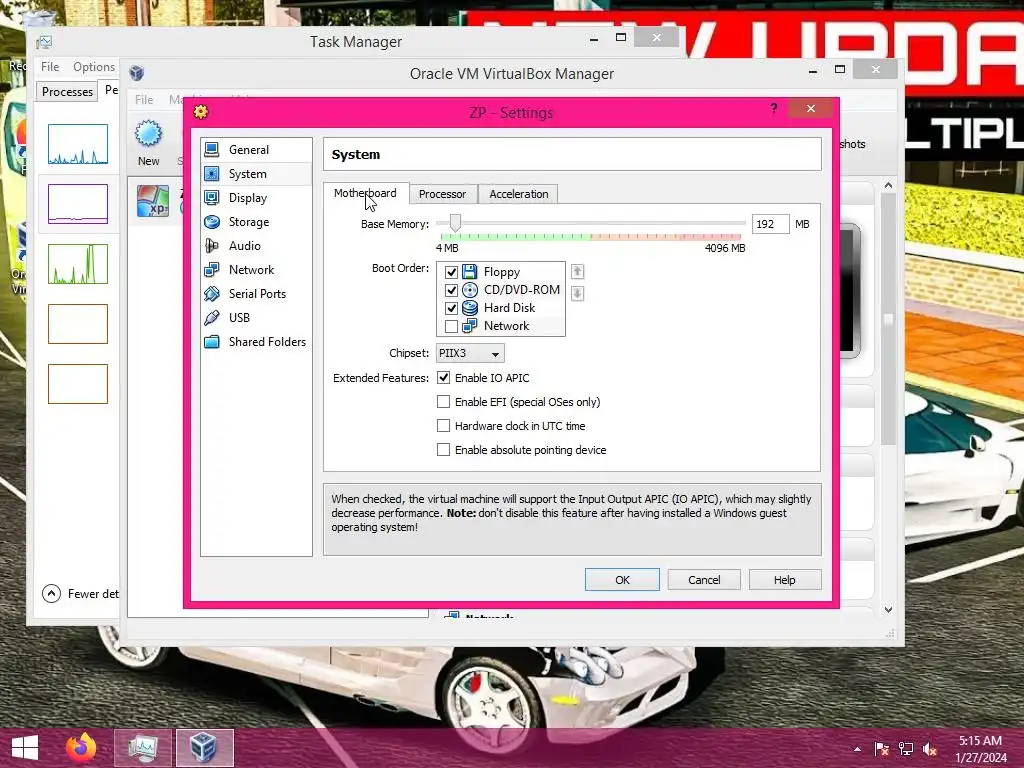Viewport: 1024px width, 768px height.
Task: Open the Chipset PIIX3 dropdown
Action: point(470,353)
